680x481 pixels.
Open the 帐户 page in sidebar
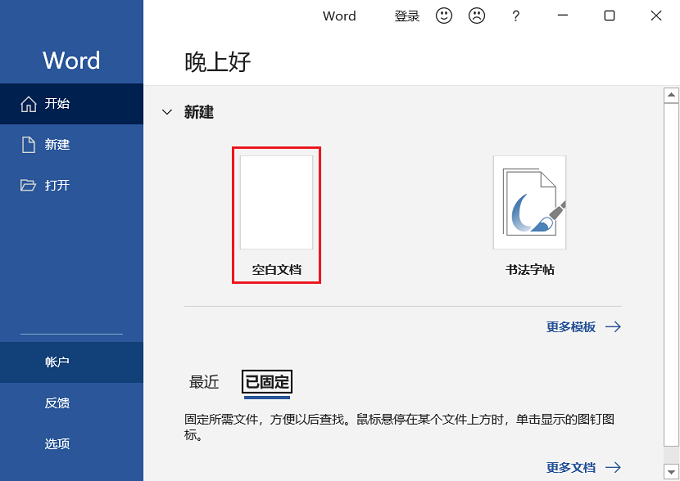pyautogui.click(x=72, y=362)
